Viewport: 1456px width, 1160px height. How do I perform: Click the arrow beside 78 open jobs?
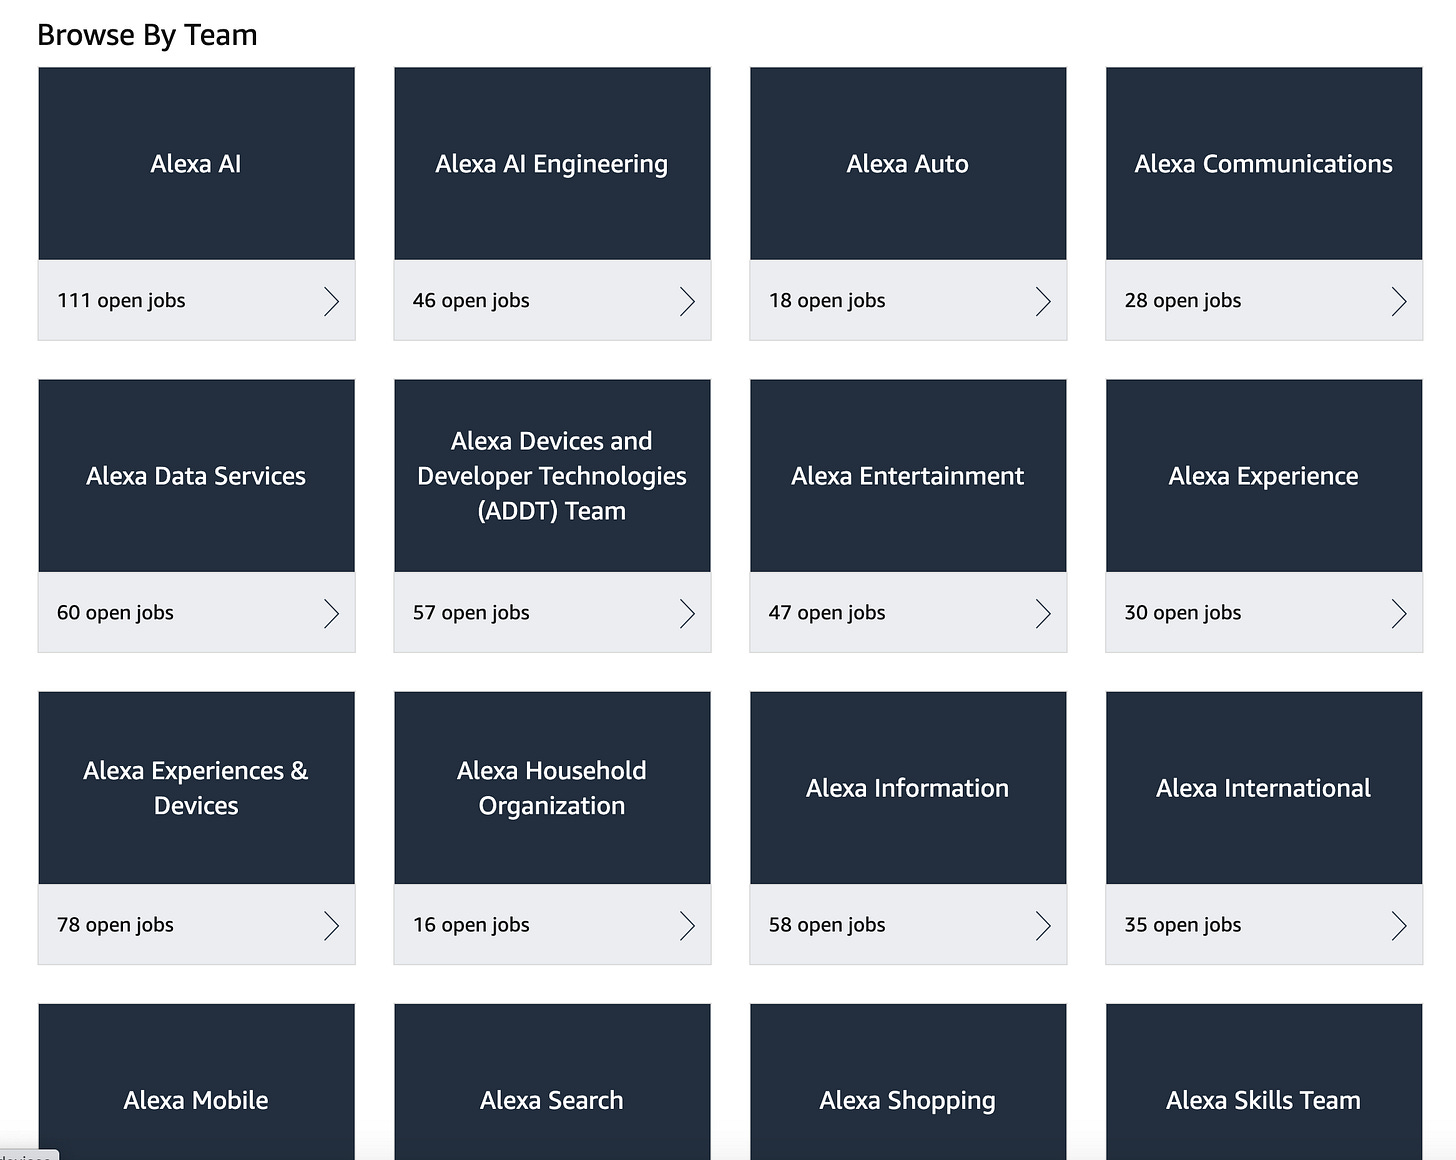[332, 926]
